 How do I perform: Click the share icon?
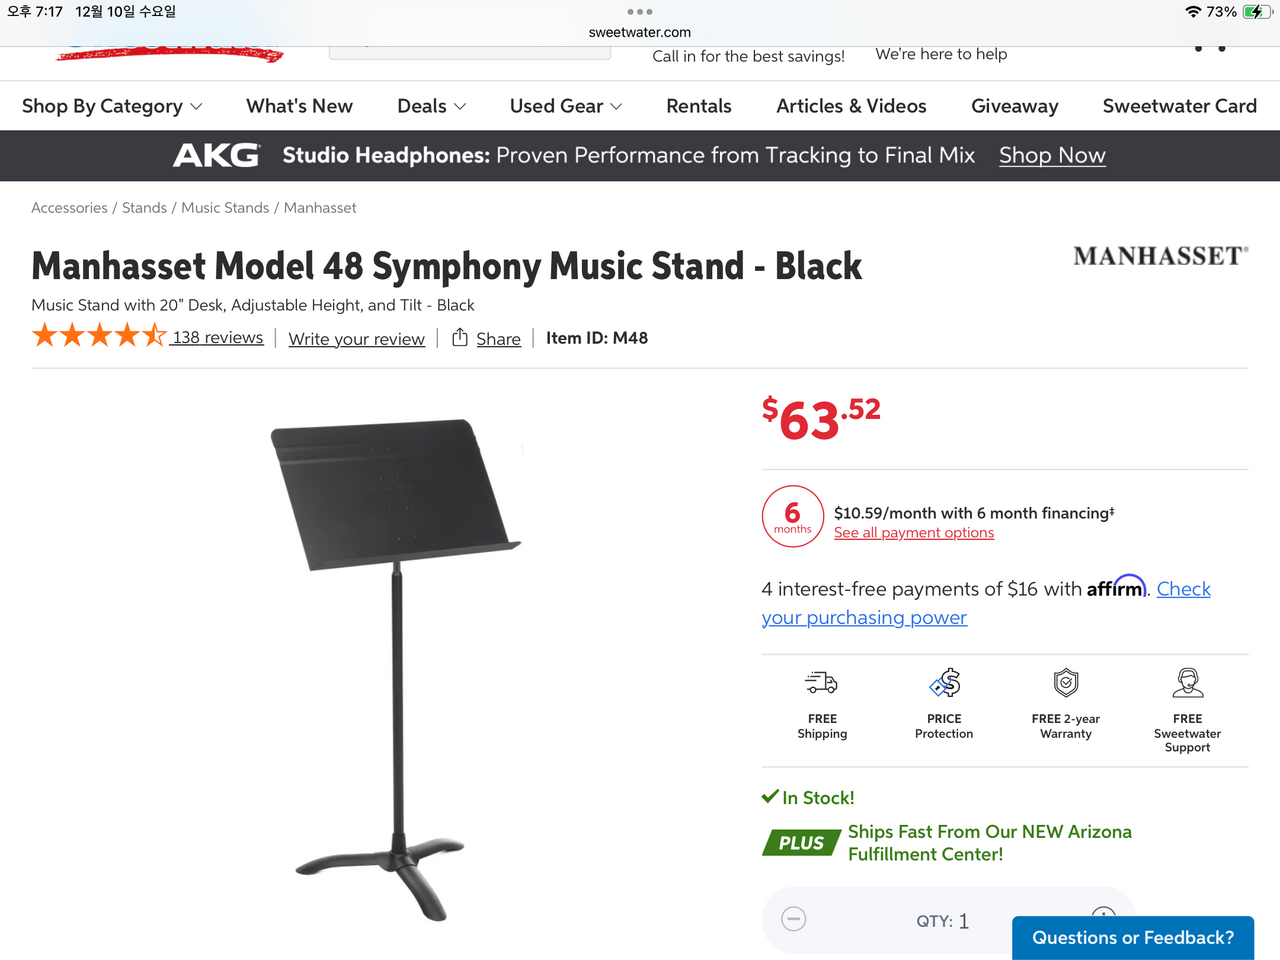click(x=460, y=337)
